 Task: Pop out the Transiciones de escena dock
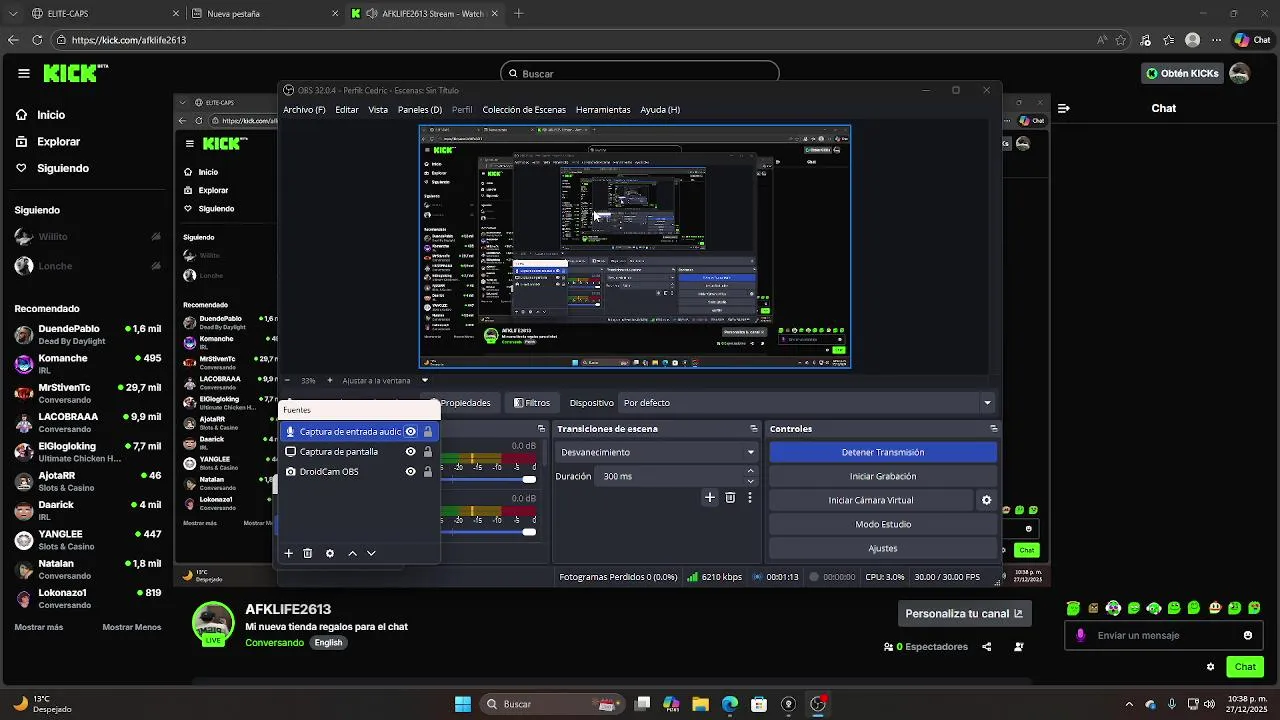(754, 429)
